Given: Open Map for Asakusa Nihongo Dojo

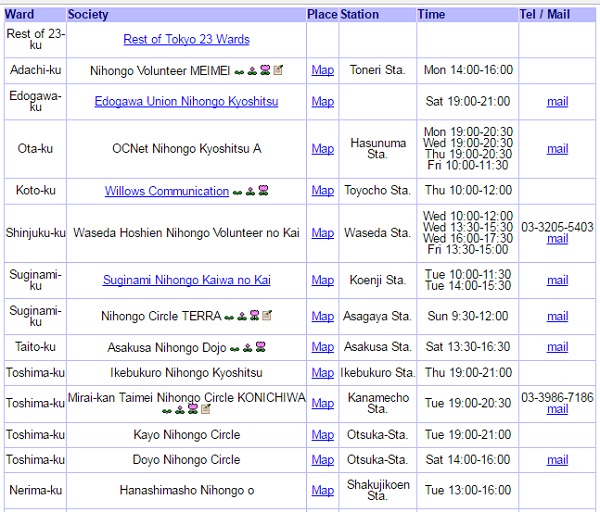Looking at the screenshot, I should point(323,347).
